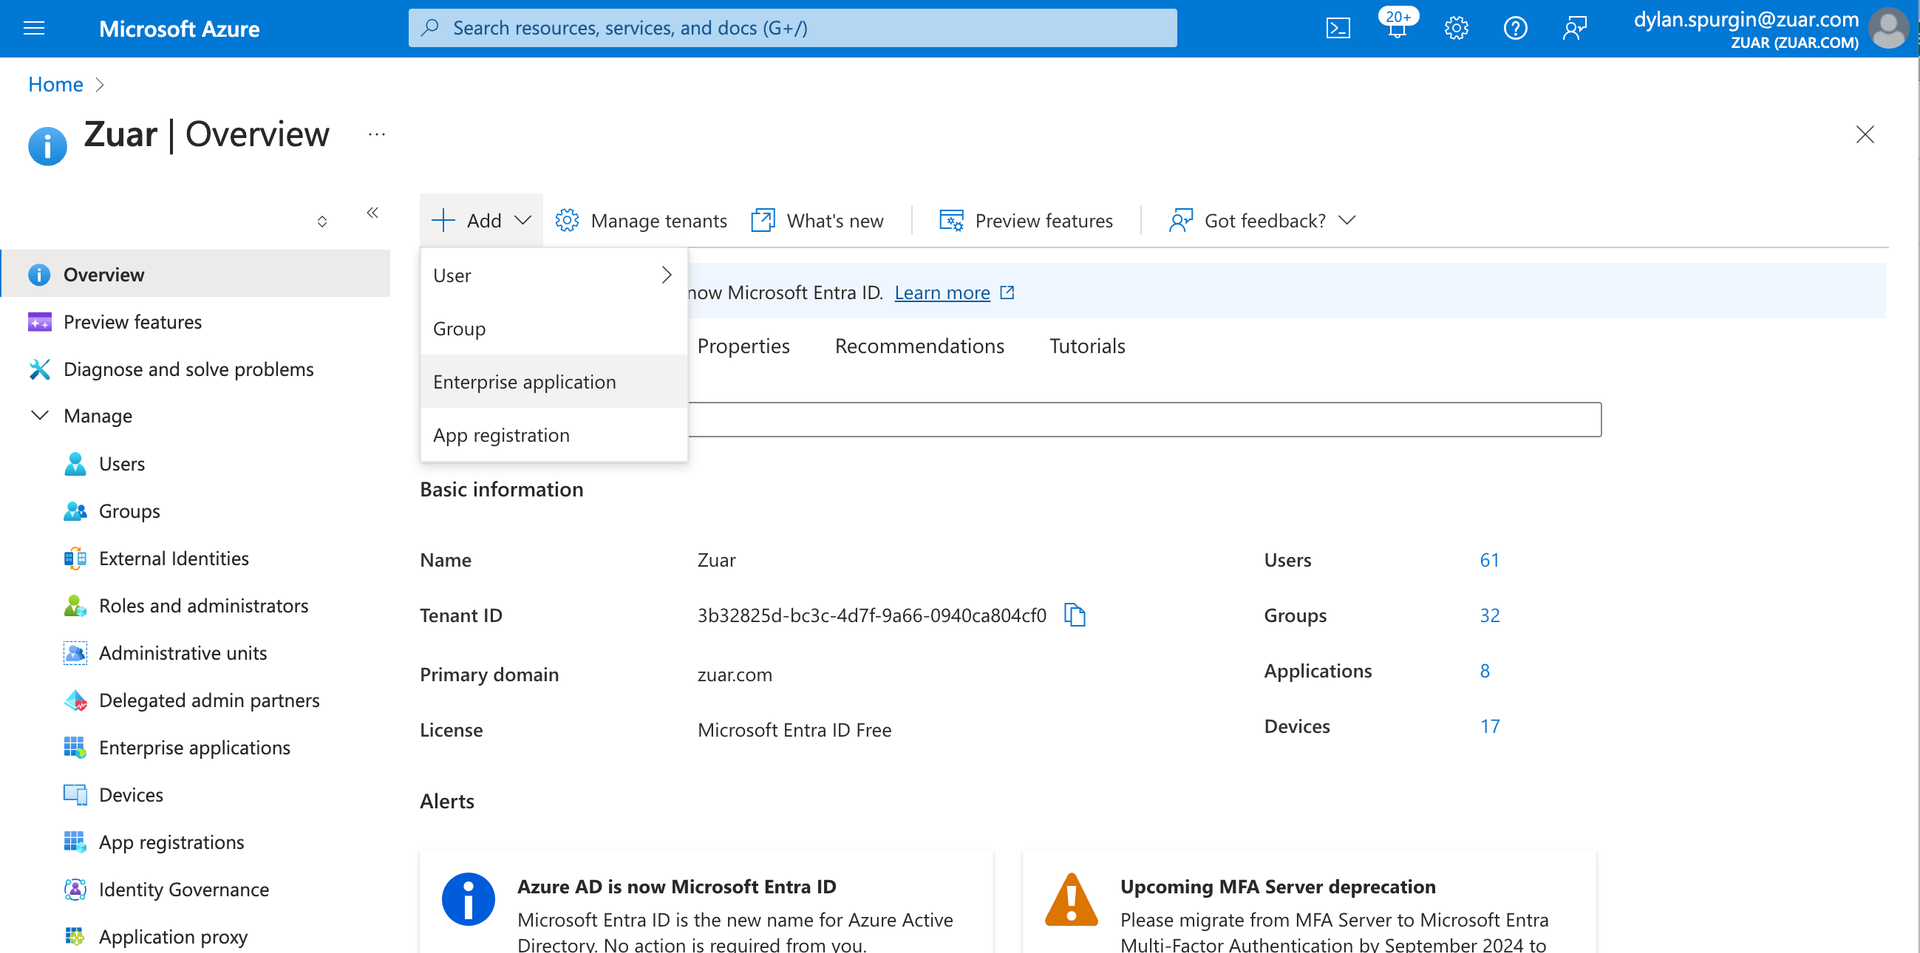Image resolution: width=1920 pixels, height=953 pixels.
Task: Click the App registrations icon
Action: [x=75, y=842]
